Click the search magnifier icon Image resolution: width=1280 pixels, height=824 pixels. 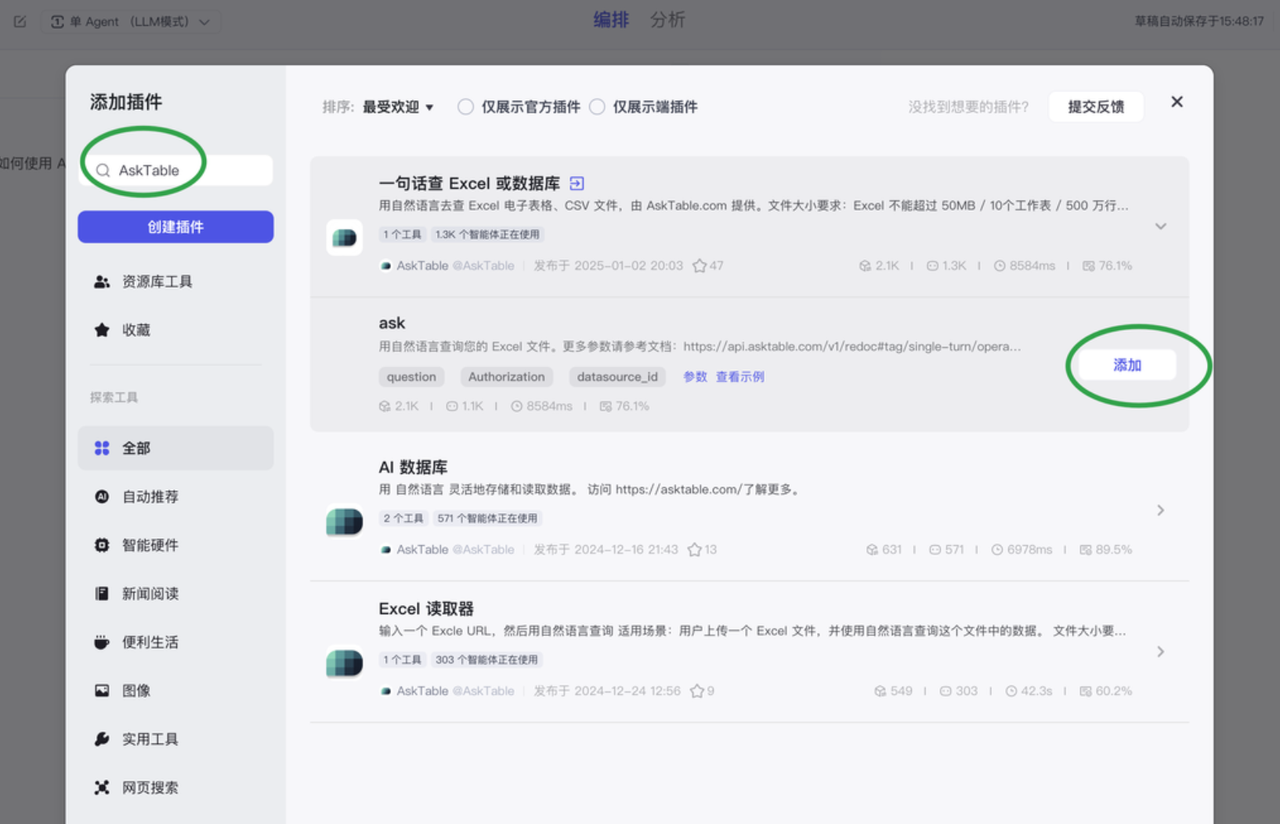[x=103, y=170]
